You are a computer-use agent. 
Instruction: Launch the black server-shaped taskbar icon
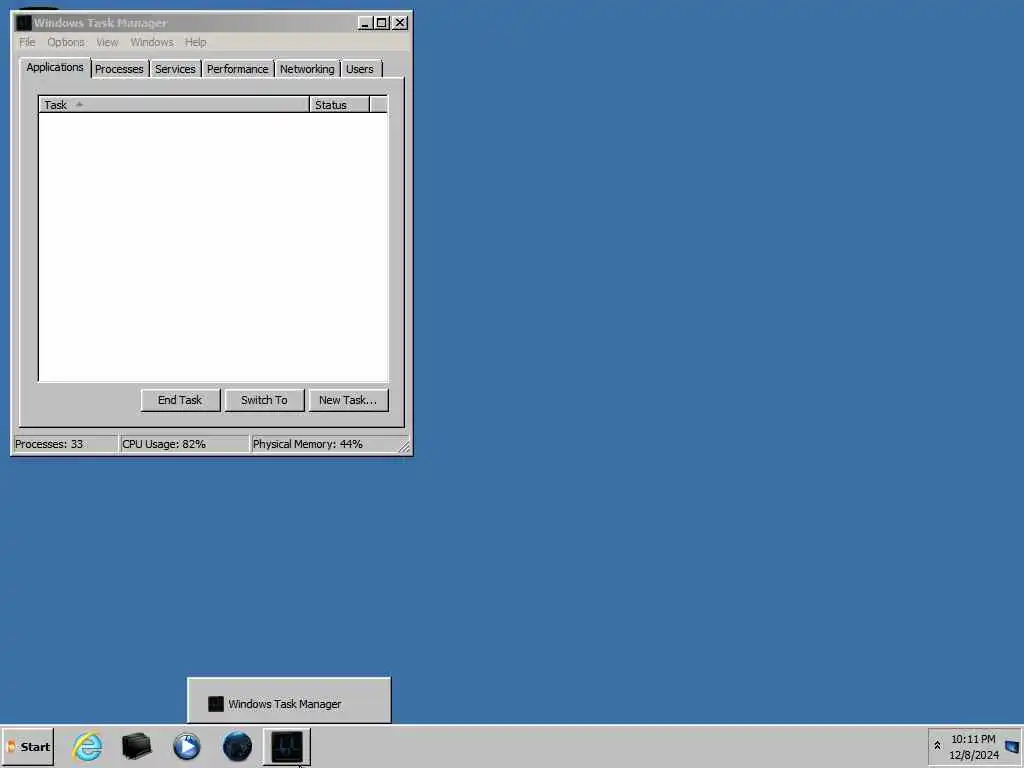[136, 746]
